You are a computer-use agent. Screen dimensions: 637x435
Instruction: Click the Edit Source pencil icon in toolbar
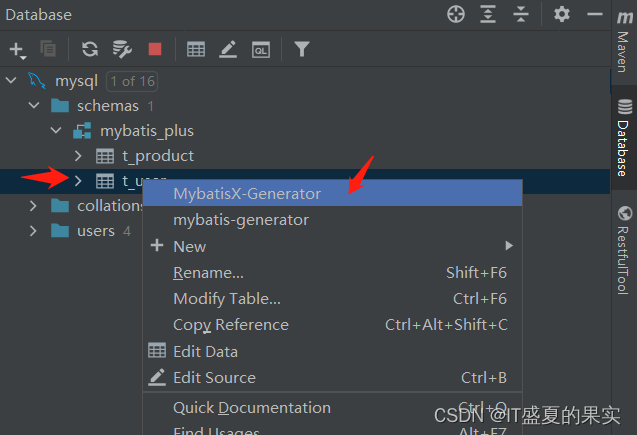(228, 49)
